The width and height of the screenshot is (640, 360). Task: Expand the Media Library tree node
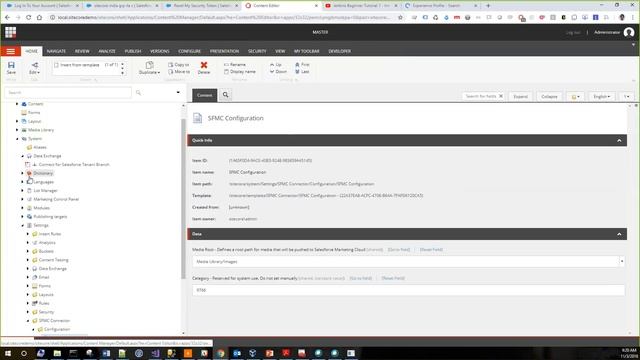click(17, 130)
